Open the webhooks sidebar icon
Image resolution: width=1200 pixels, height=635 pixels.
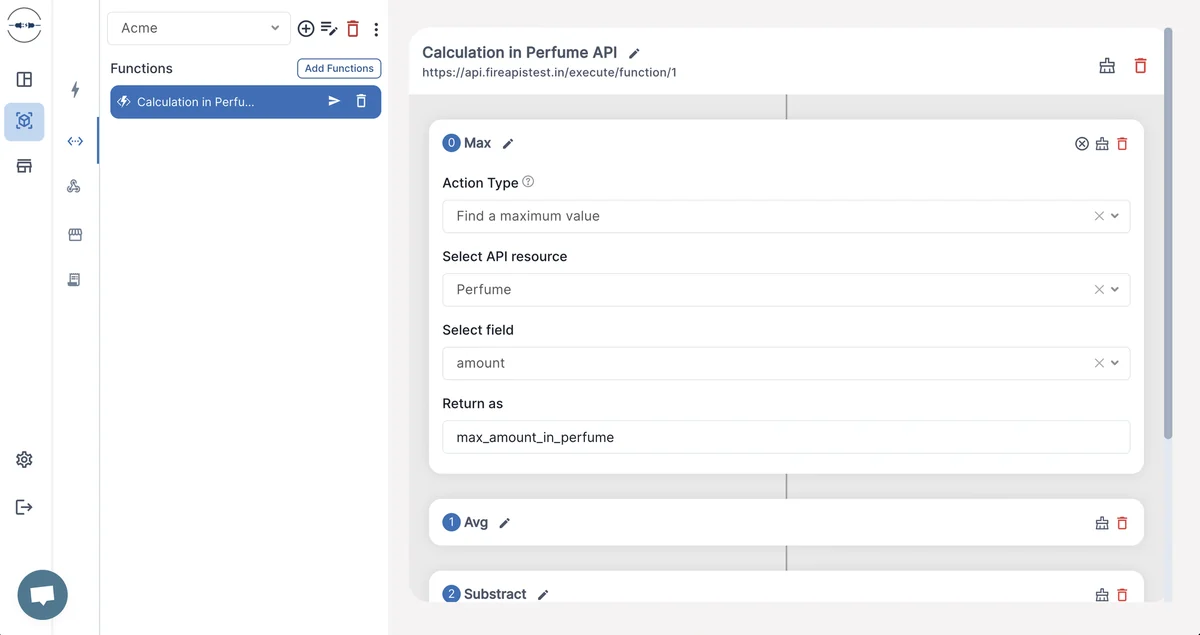click(74, 187)
